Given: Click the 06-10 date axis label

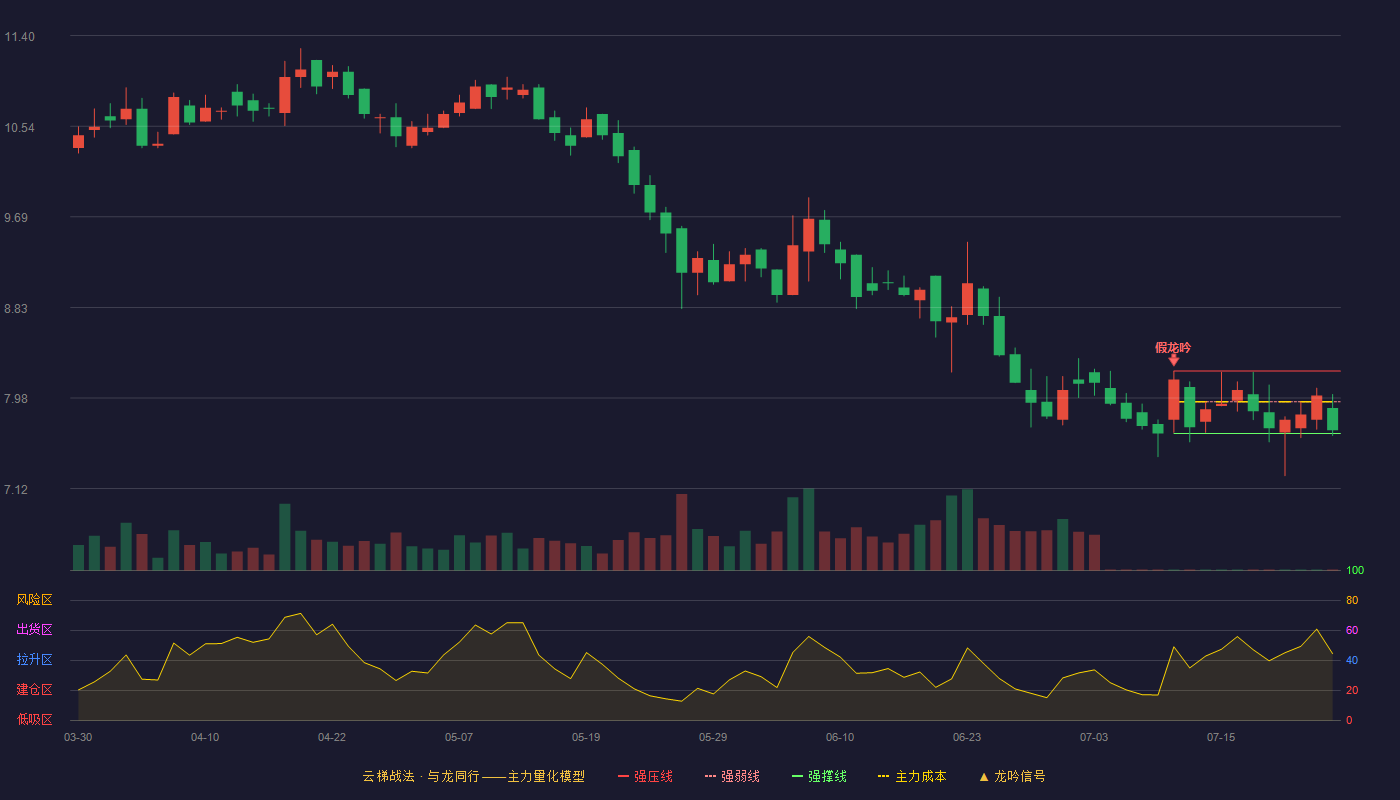Looking at the screenshot, I should point(840,737).
